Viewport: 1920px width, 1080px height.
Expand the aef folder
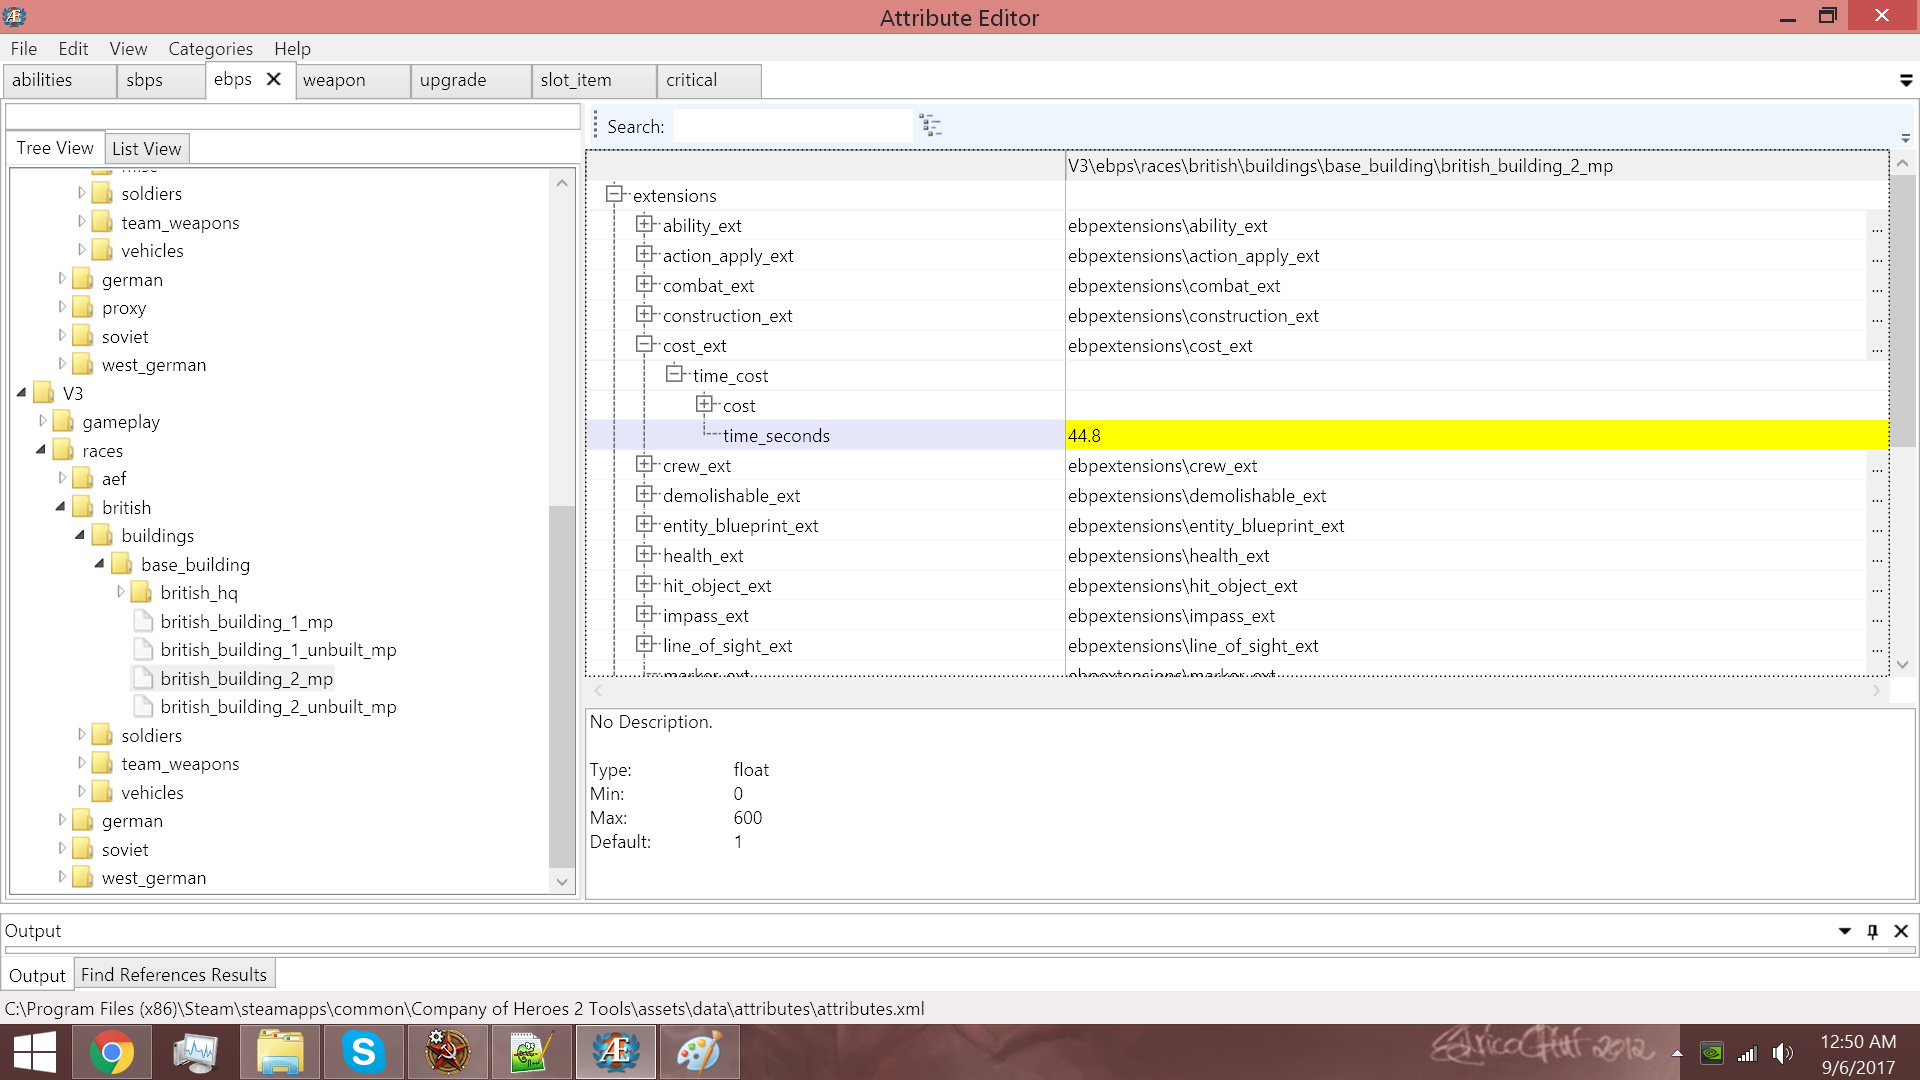coord(62,478)
